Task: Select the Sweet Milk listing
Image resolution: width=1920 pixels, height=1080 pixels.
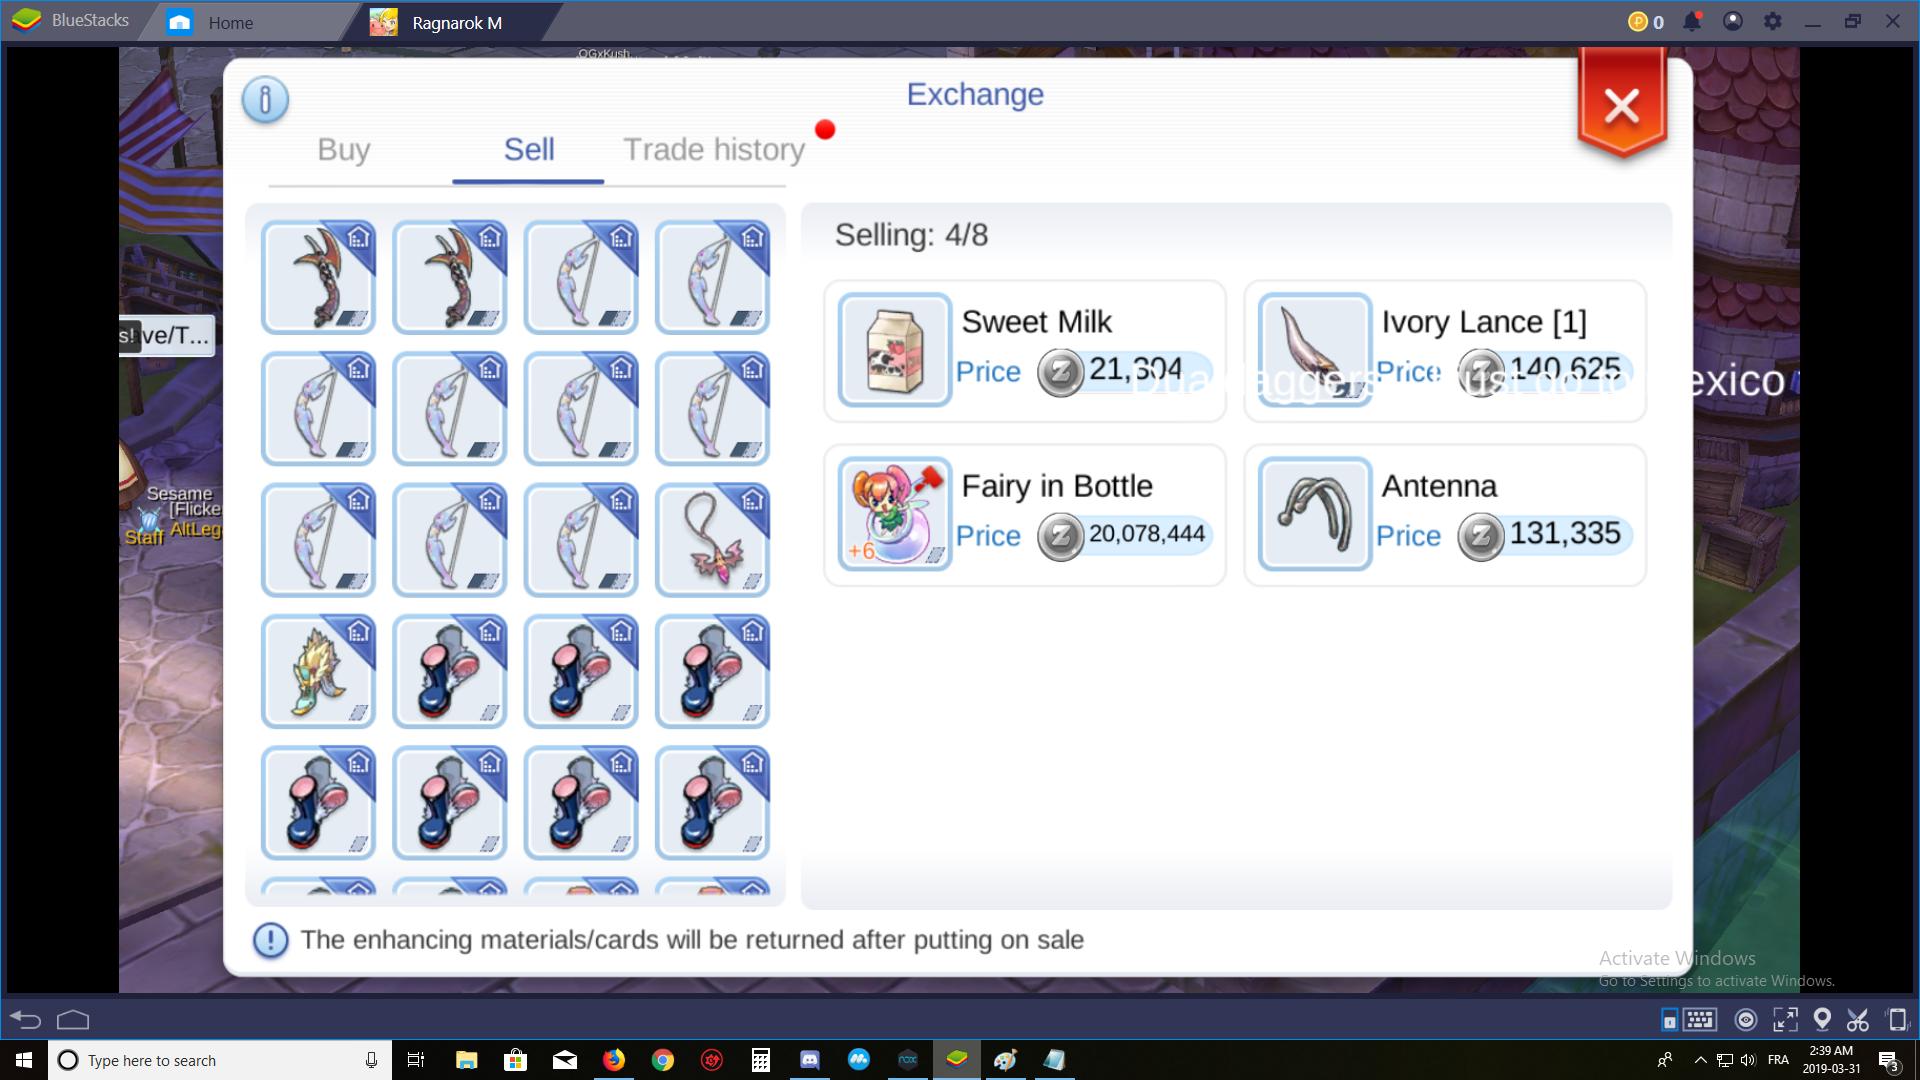Action: point(1025,351)
